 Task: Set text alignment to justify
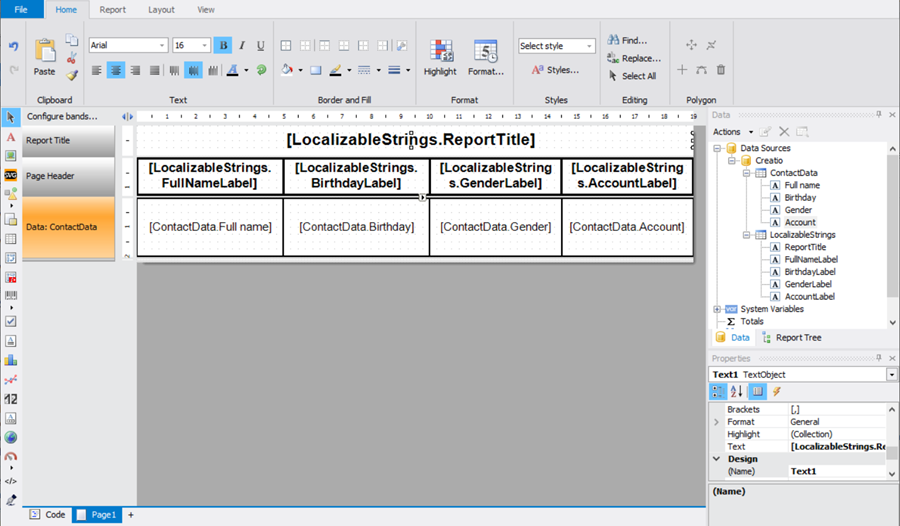click(x=154, y=71)
